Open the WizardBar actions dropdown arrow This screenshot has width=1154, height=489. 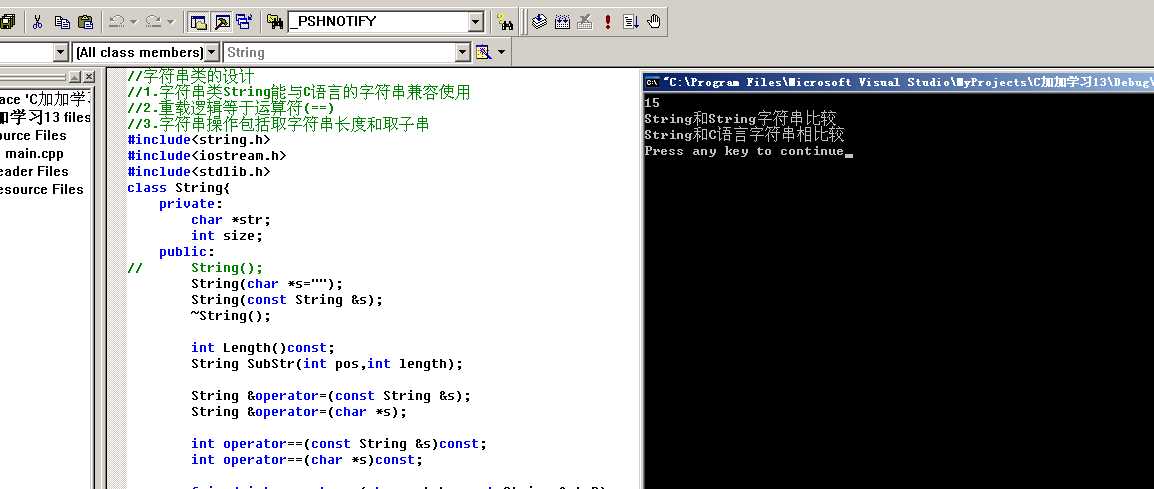click(502, 52)
